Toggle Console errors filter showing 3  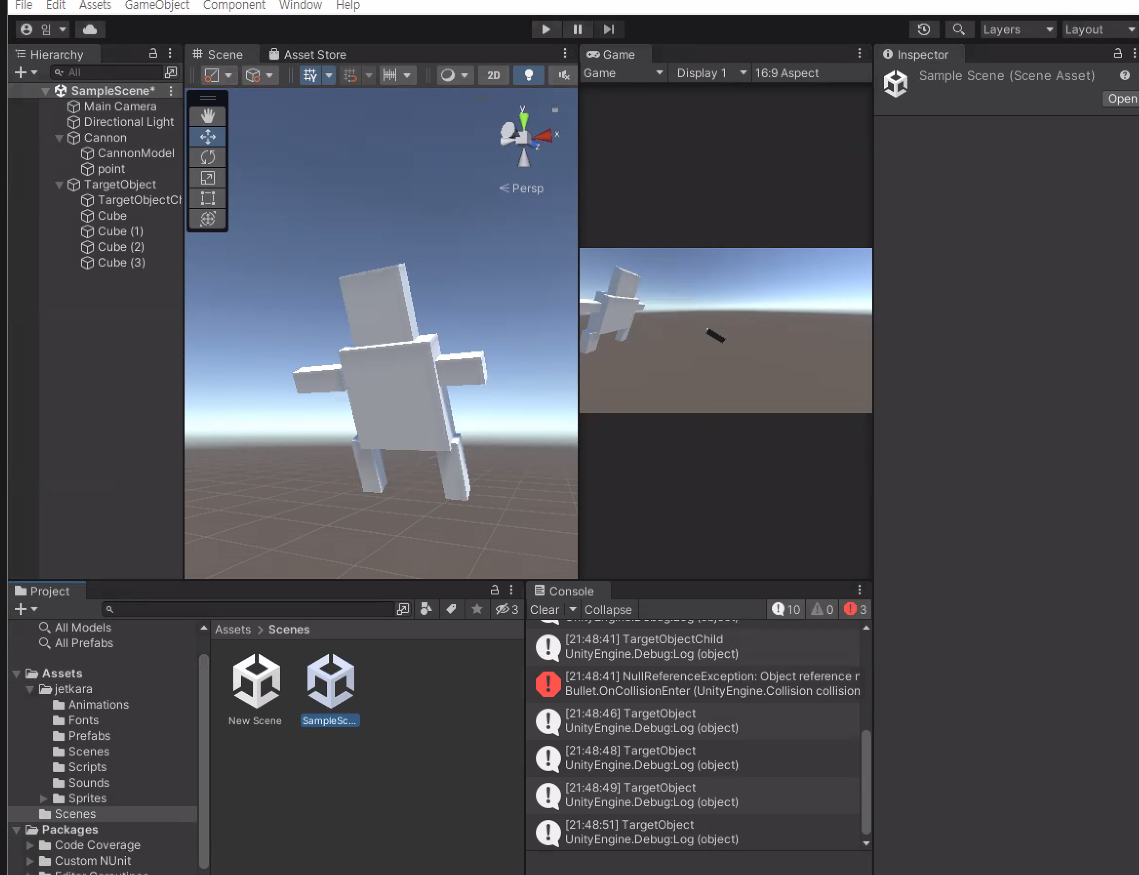click(x=855, y=609)
